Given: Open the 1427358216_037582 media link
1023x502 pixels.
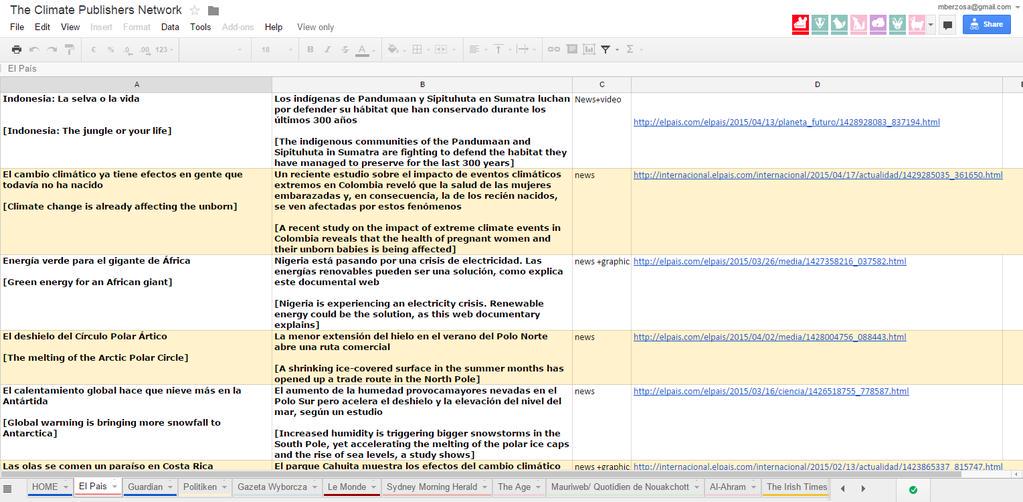Looking at the screenshot, I should (x=770, y=261).
